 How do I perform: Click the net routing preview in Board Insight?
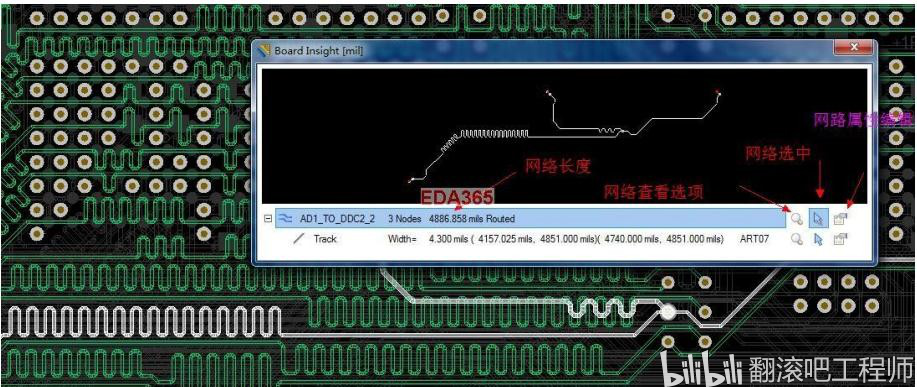564,136
